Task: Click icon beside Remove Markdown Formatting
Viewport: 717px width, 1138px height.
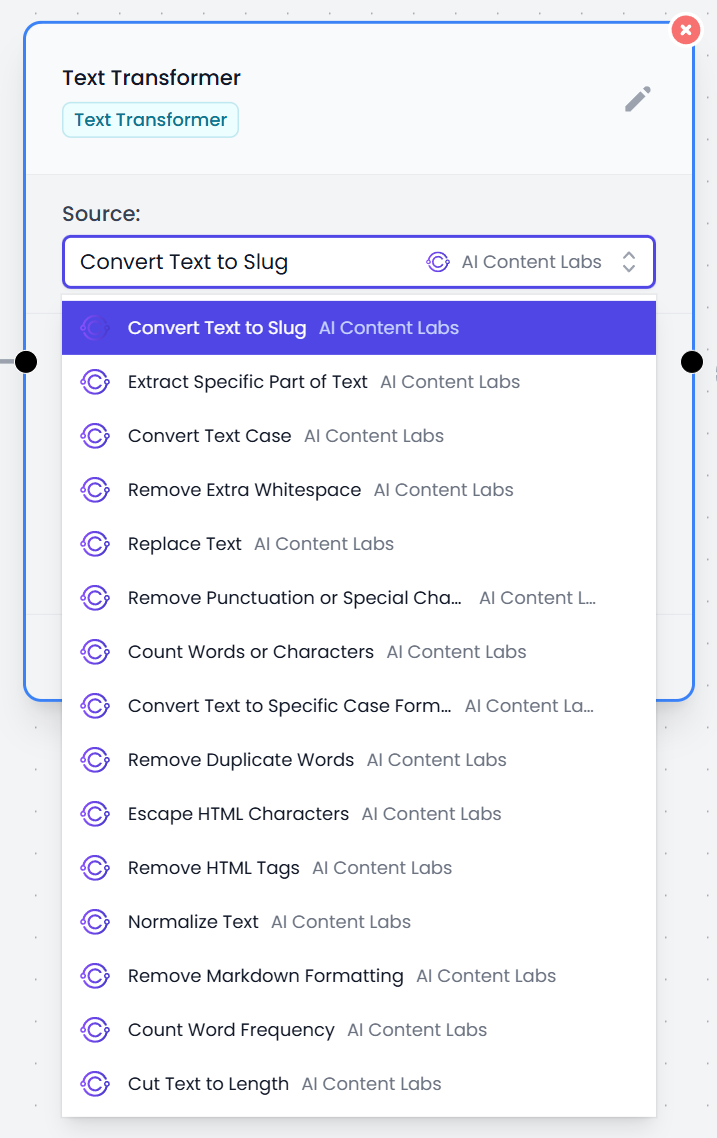Action: (95, 976)
